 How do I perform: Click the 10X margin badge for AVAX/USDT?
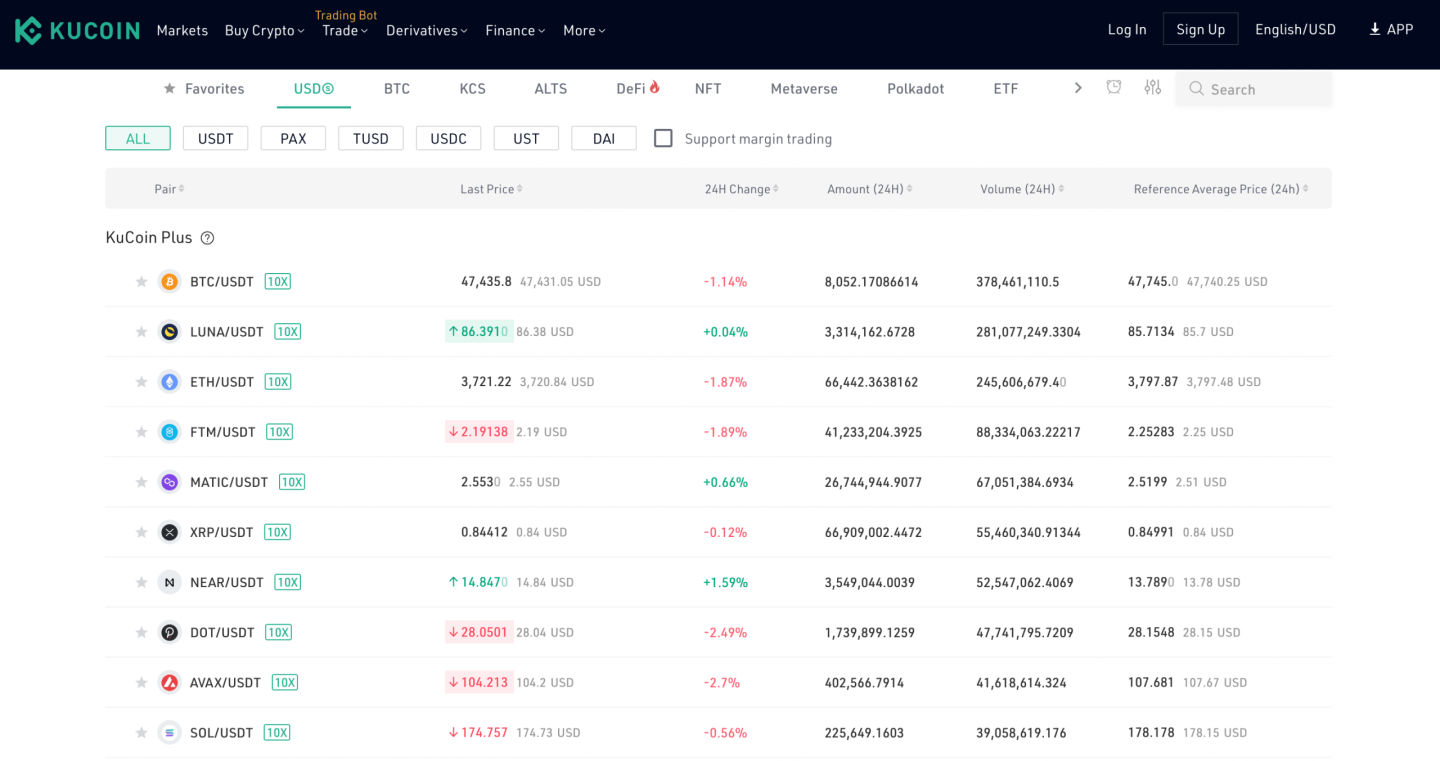pos(285,682)
